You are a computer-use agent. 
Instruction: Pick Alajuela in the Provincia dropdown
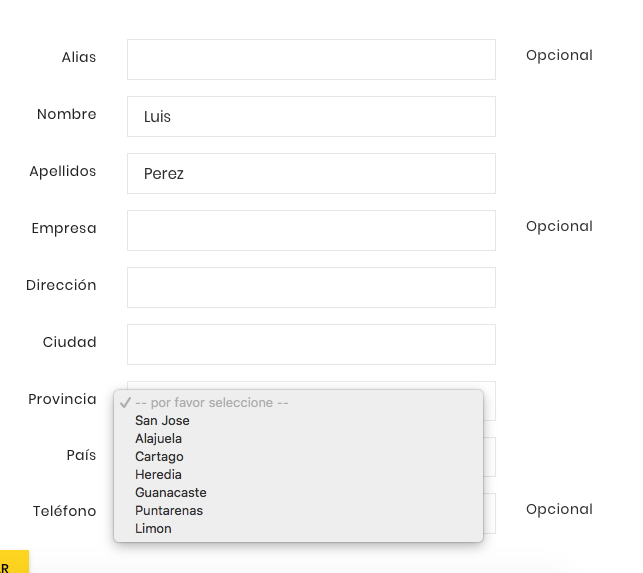pos(158,439)
